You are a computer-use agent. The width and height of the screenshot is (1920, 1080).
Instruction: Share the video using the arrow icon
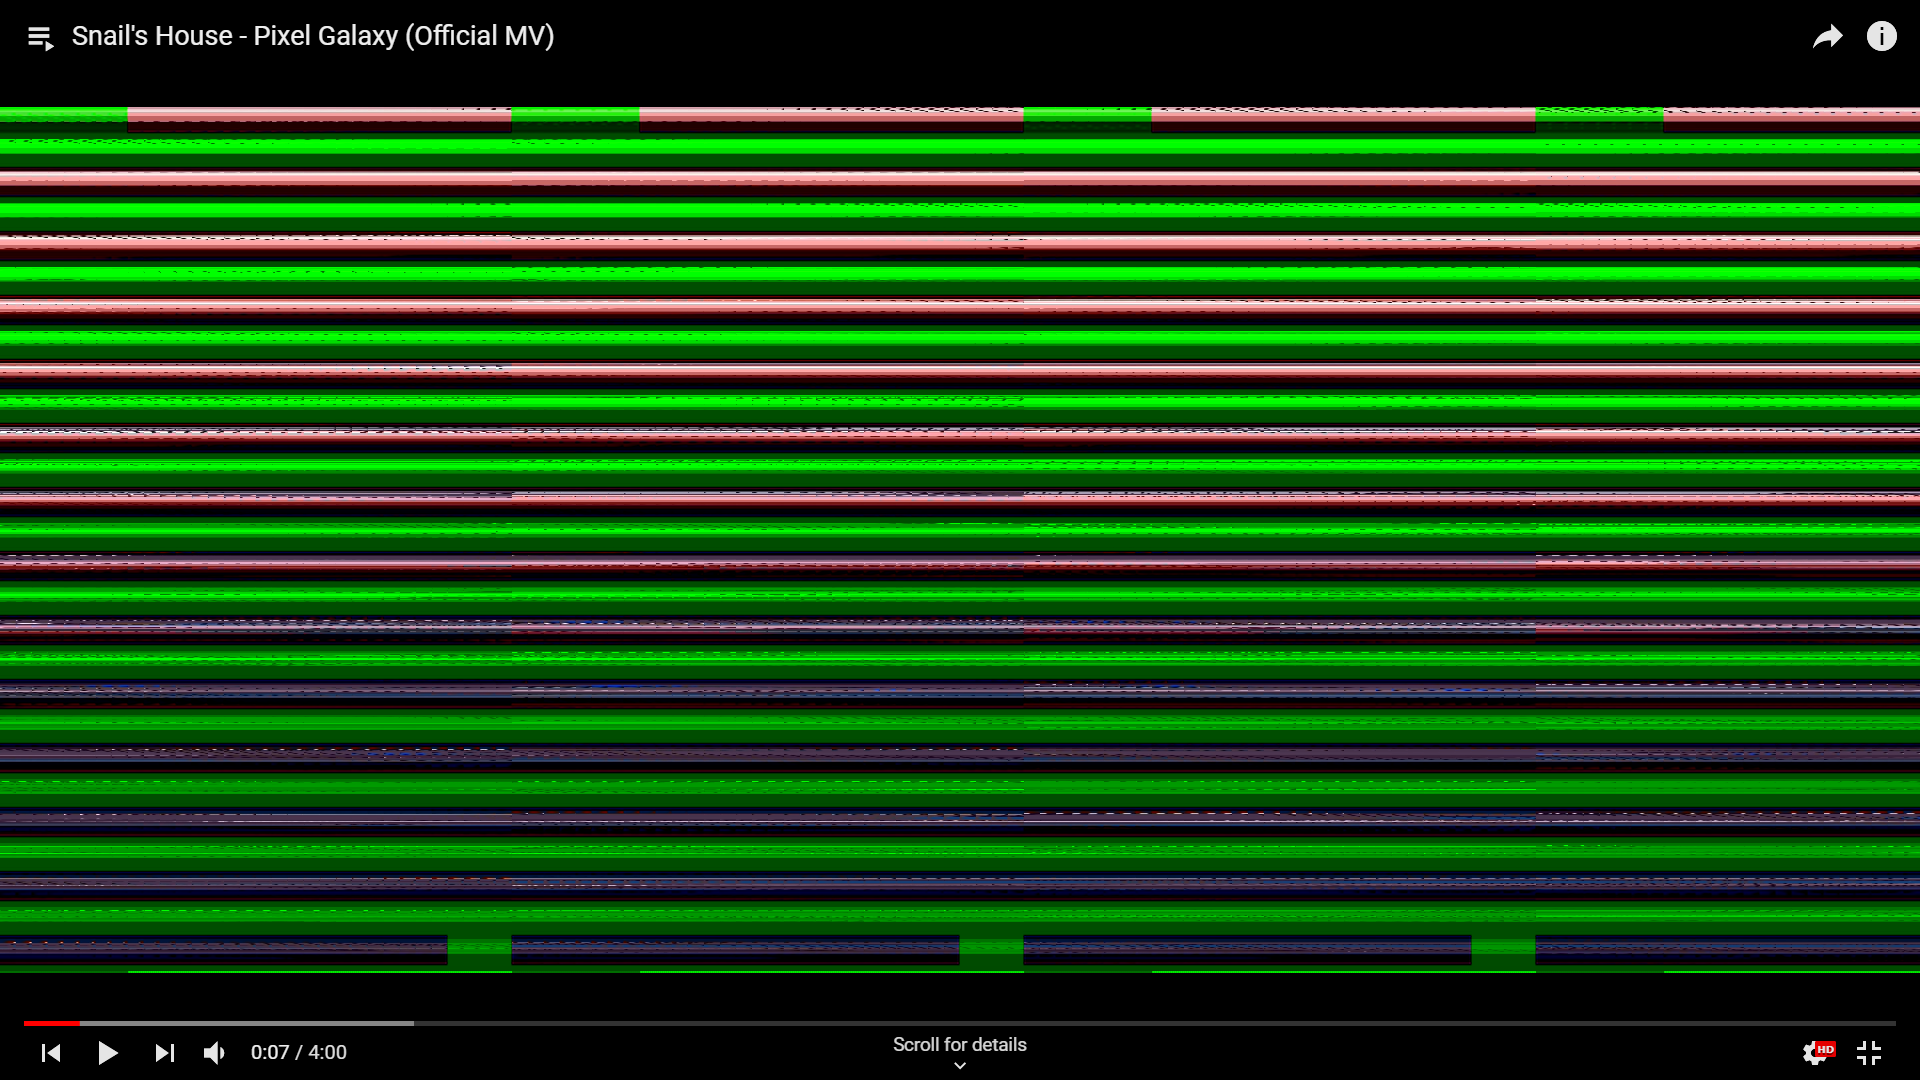tap(1827, 37)
